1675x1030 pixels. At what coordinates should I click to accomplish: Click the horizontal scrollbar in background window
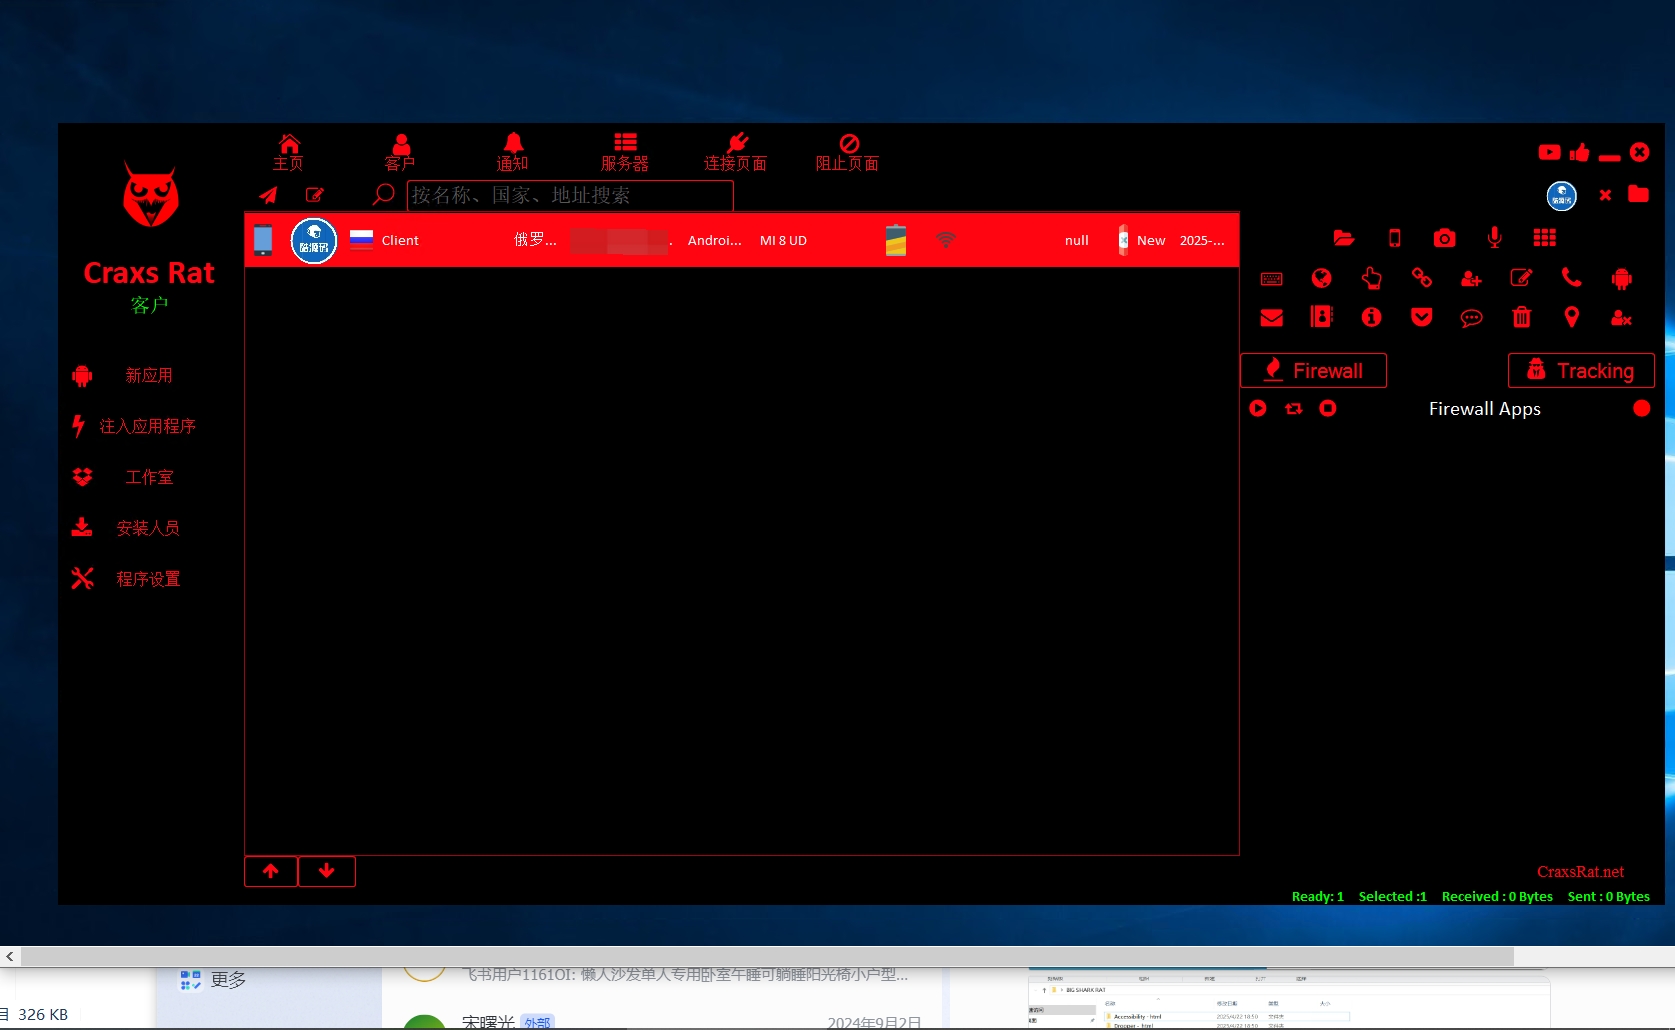tap(767, 957)
